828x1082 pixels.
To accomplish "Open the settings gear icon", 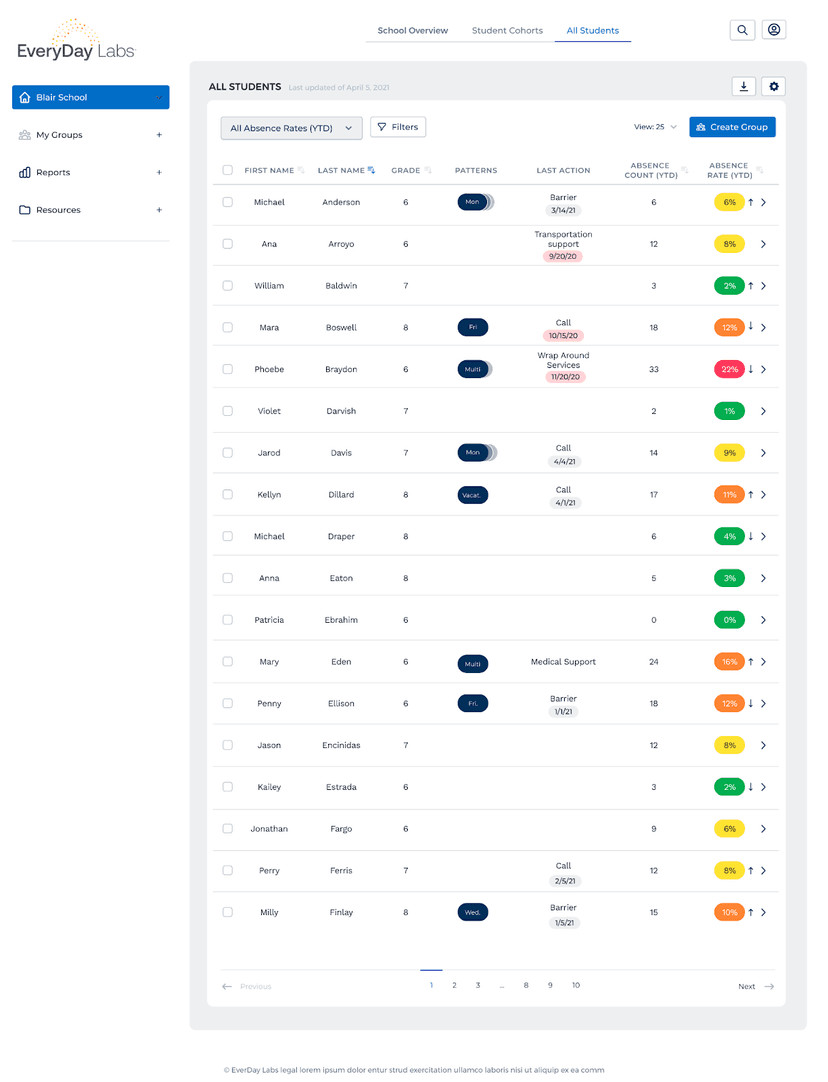I will coord(773,87).
